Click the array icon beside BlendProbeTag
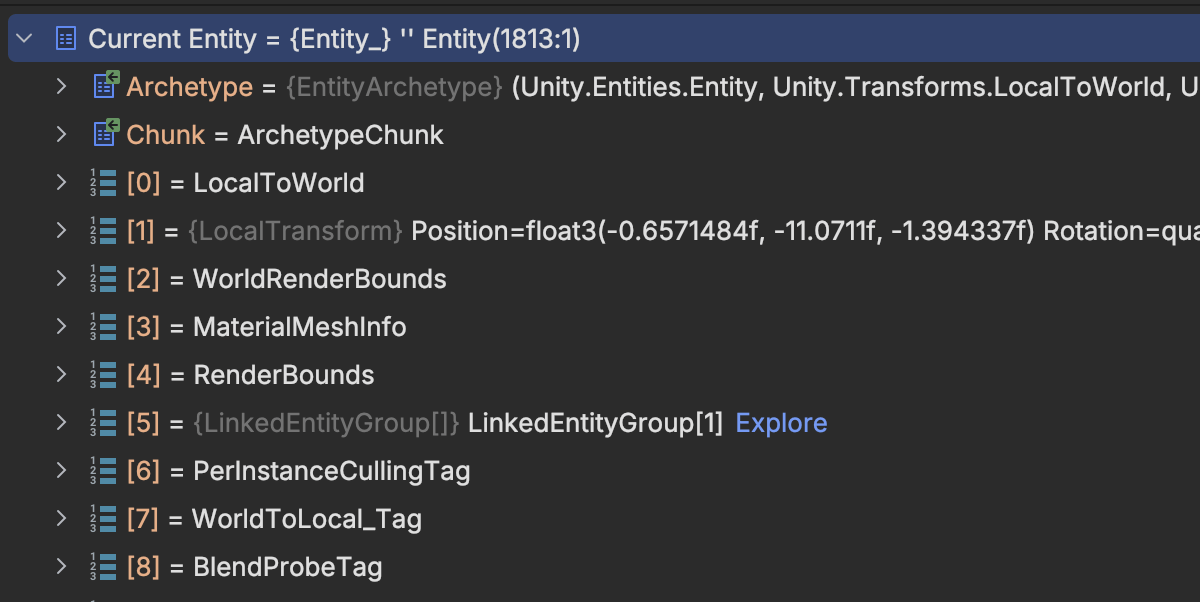 103,567
